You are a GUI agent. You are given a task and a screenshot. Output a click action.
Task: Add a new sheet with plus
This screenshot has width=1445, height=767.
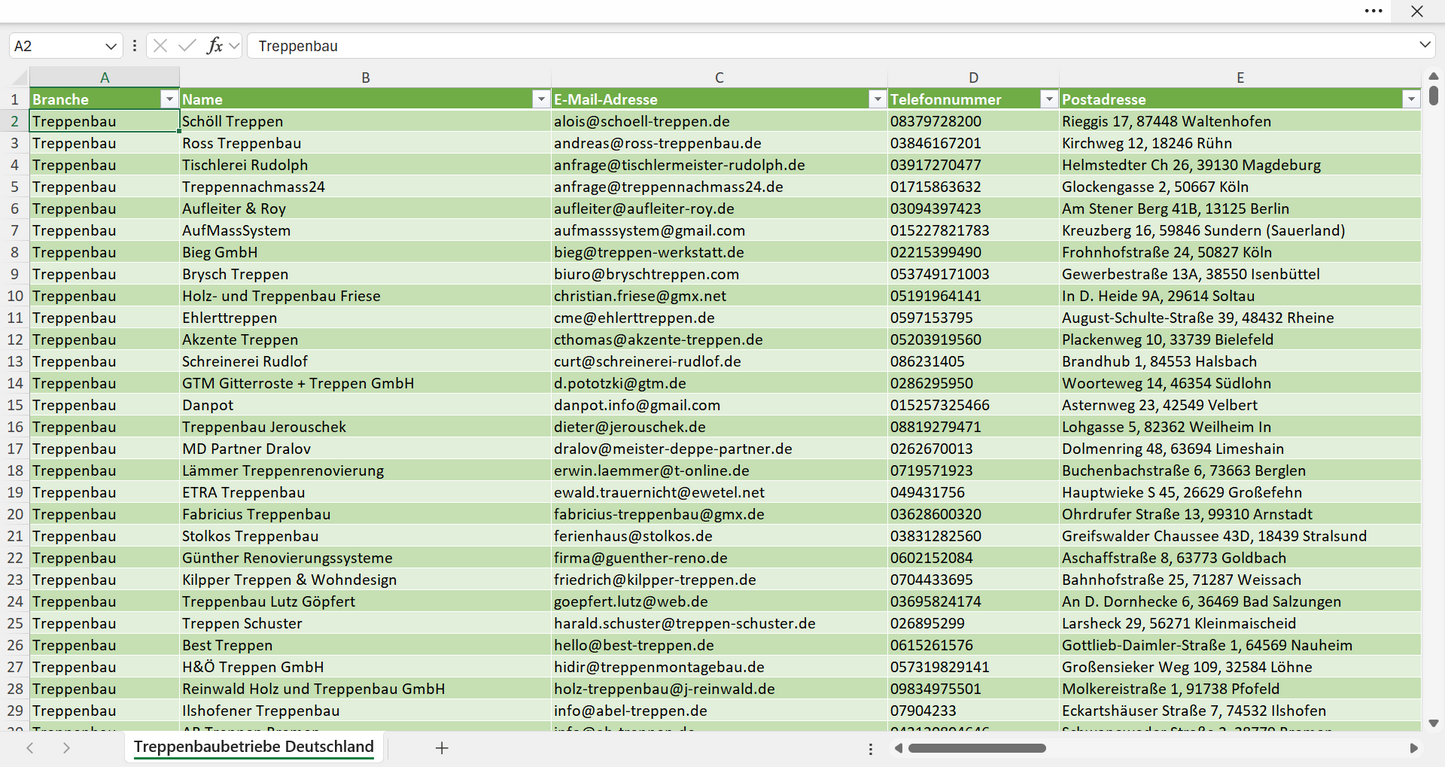pyautogui.click(x=442, y=748)
